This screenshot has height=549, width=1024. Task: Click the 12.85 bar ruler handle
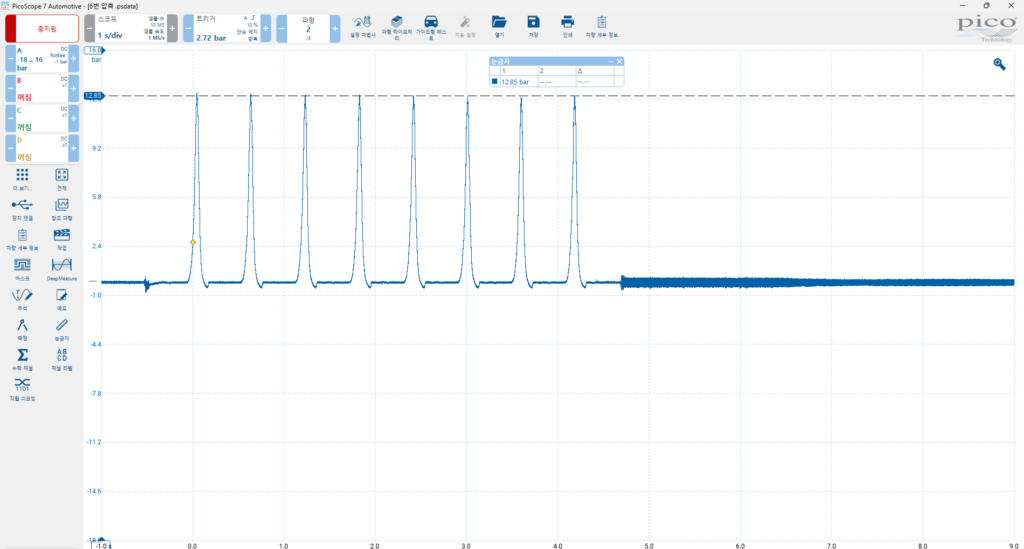tap(94, 96)
